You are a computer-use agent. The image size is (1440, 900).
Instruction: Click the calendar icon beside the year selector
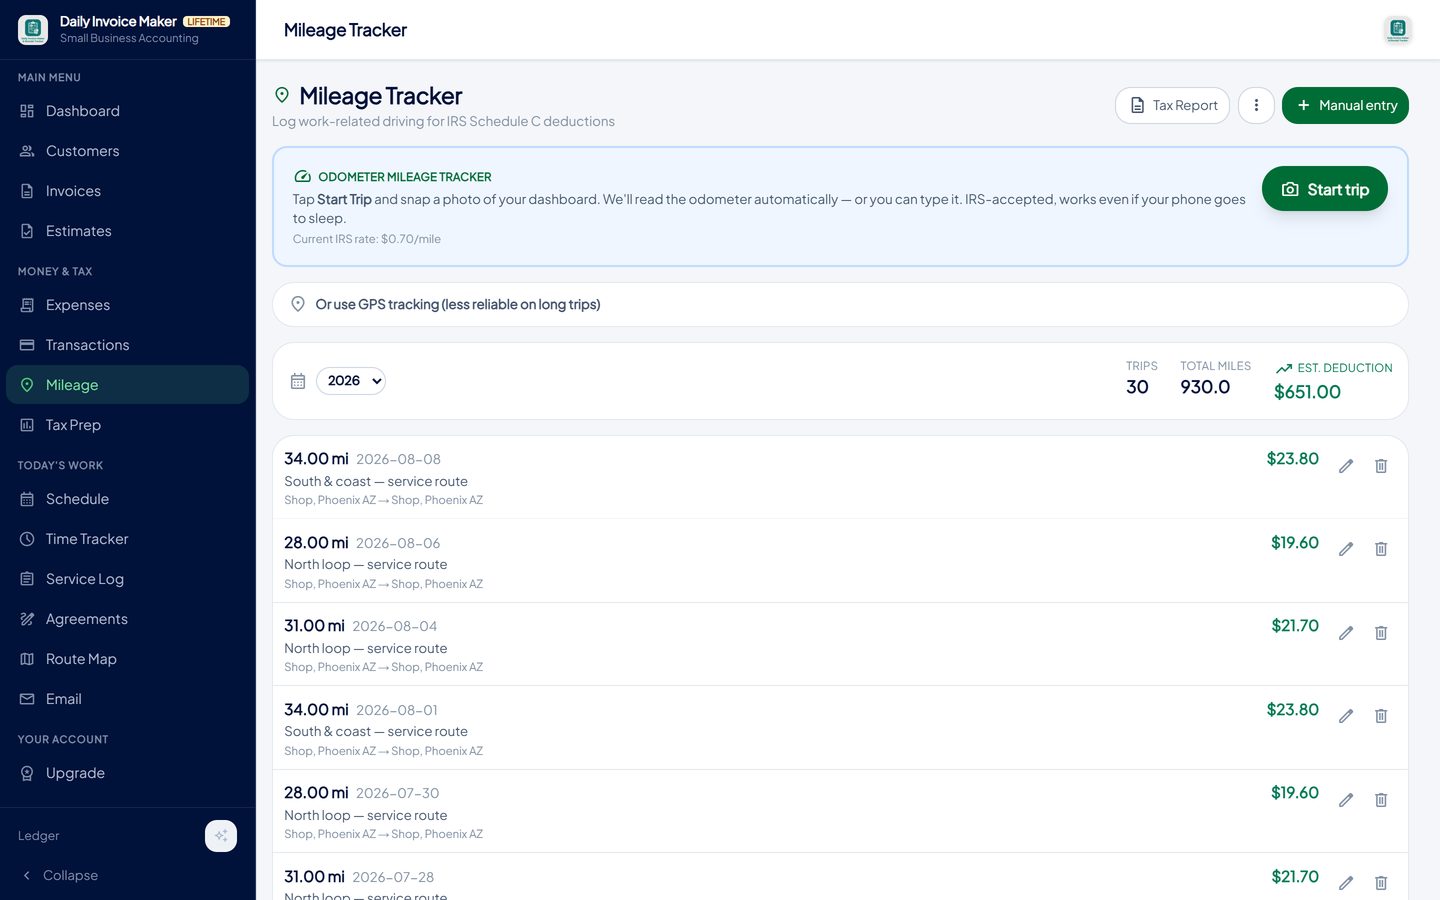point(298,381)
